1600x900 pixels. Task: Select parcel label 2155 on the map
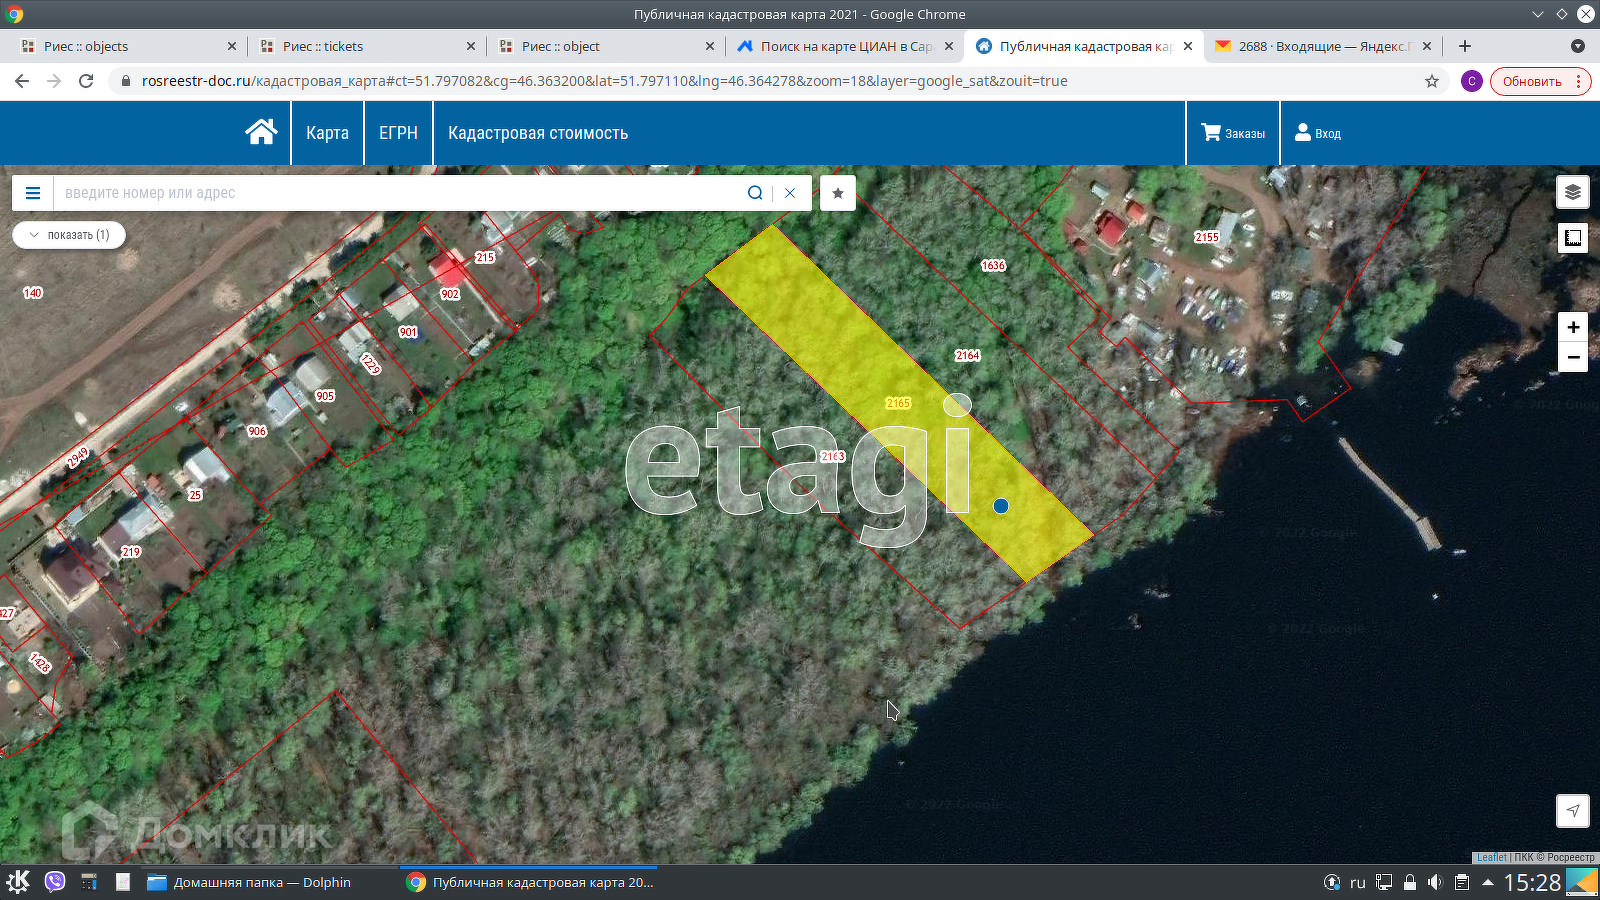[x=1207, y=237]
